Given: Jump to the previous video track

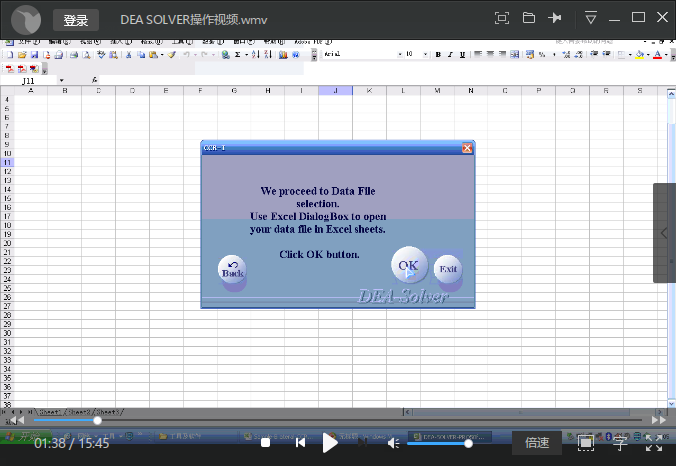Looking at the screenshot, I should coord(299,442).
